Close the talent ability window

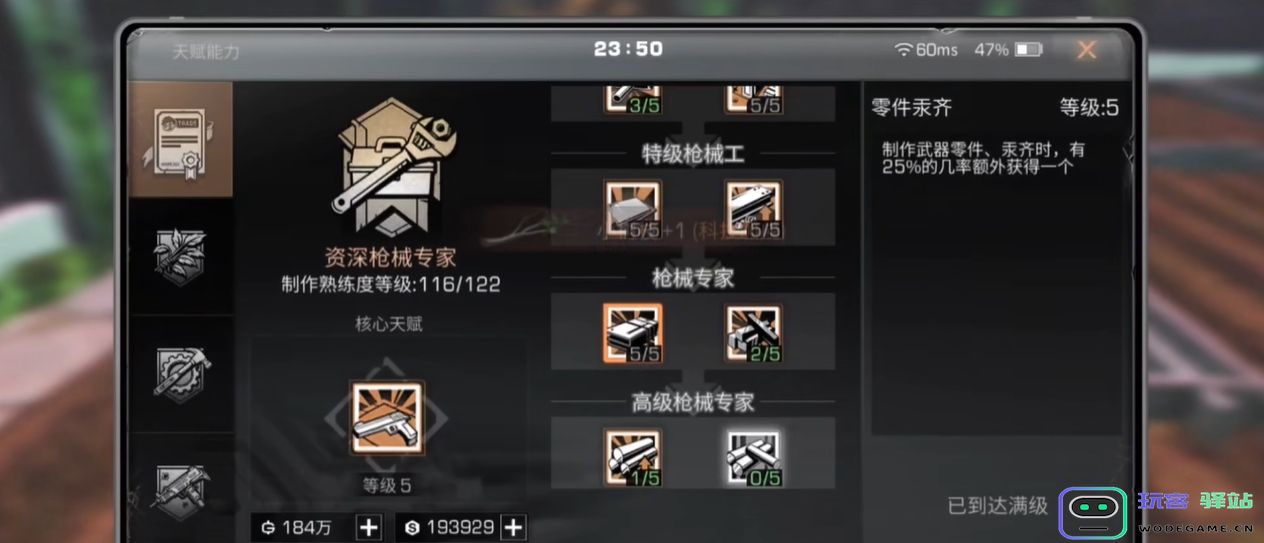coord(1086,49)
